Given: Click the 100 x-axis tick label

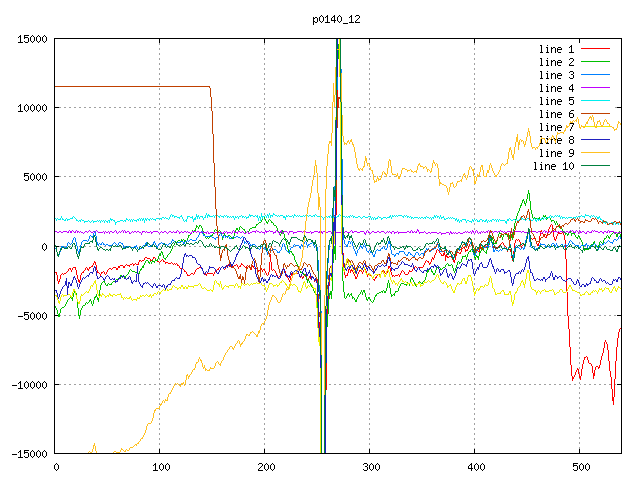Looking at the screenshot, I should [160, 467].
